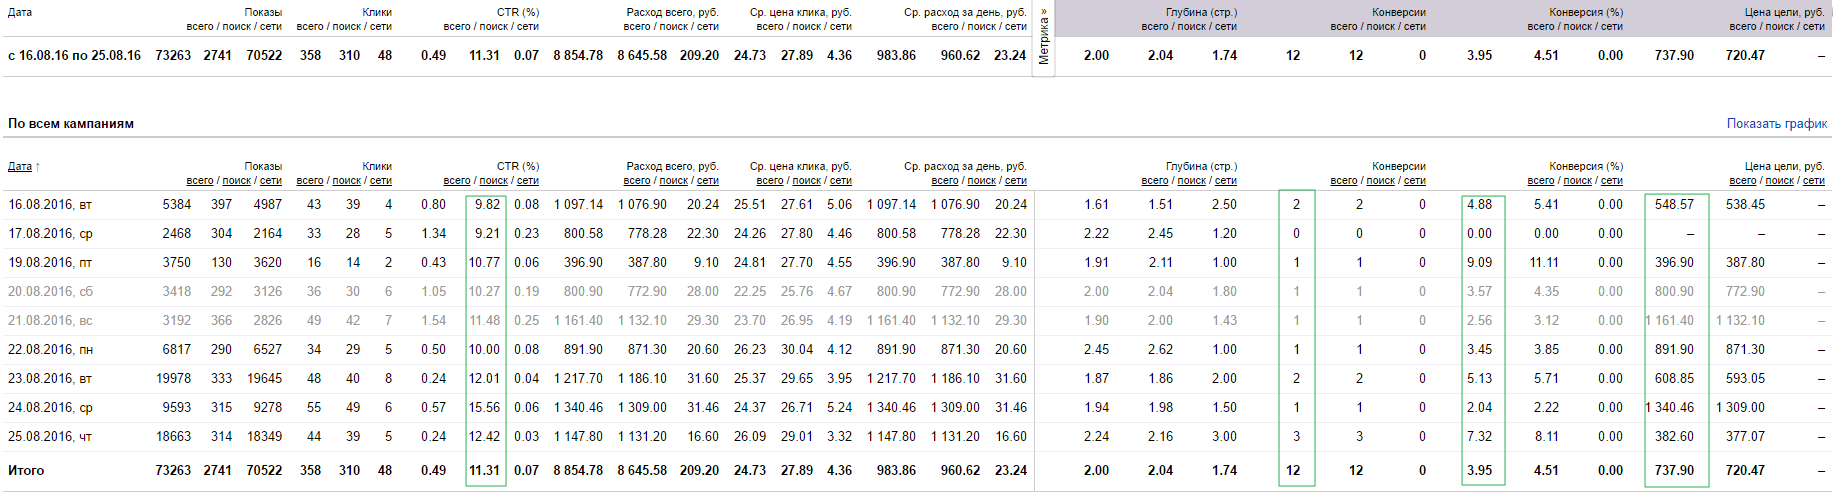This screenshot has width=1833, height=494.
Task: Sort Глубина (стр.) by underlined поиск link
Action: coord(1192,181)
